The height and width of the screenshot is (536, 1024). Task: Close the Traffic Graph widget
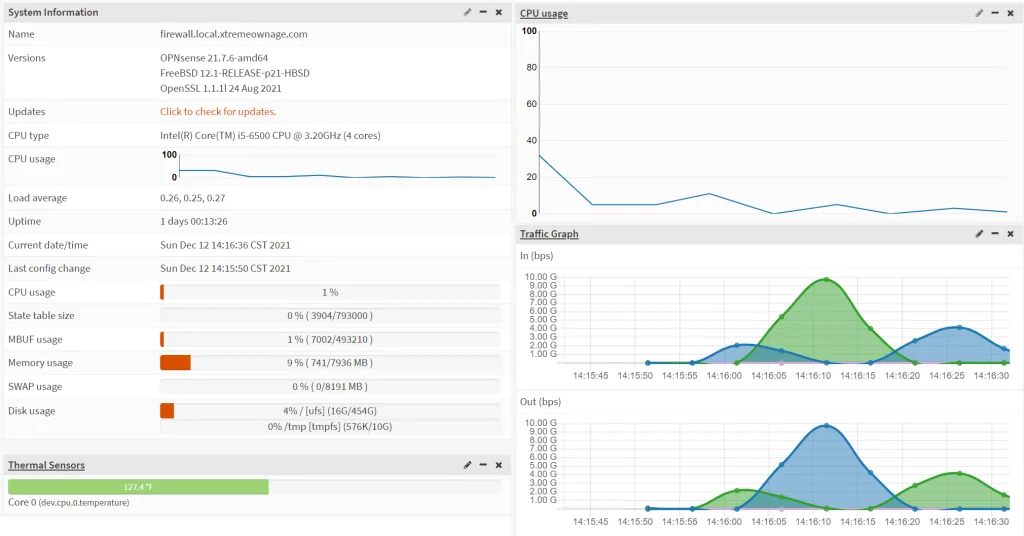1010,234
